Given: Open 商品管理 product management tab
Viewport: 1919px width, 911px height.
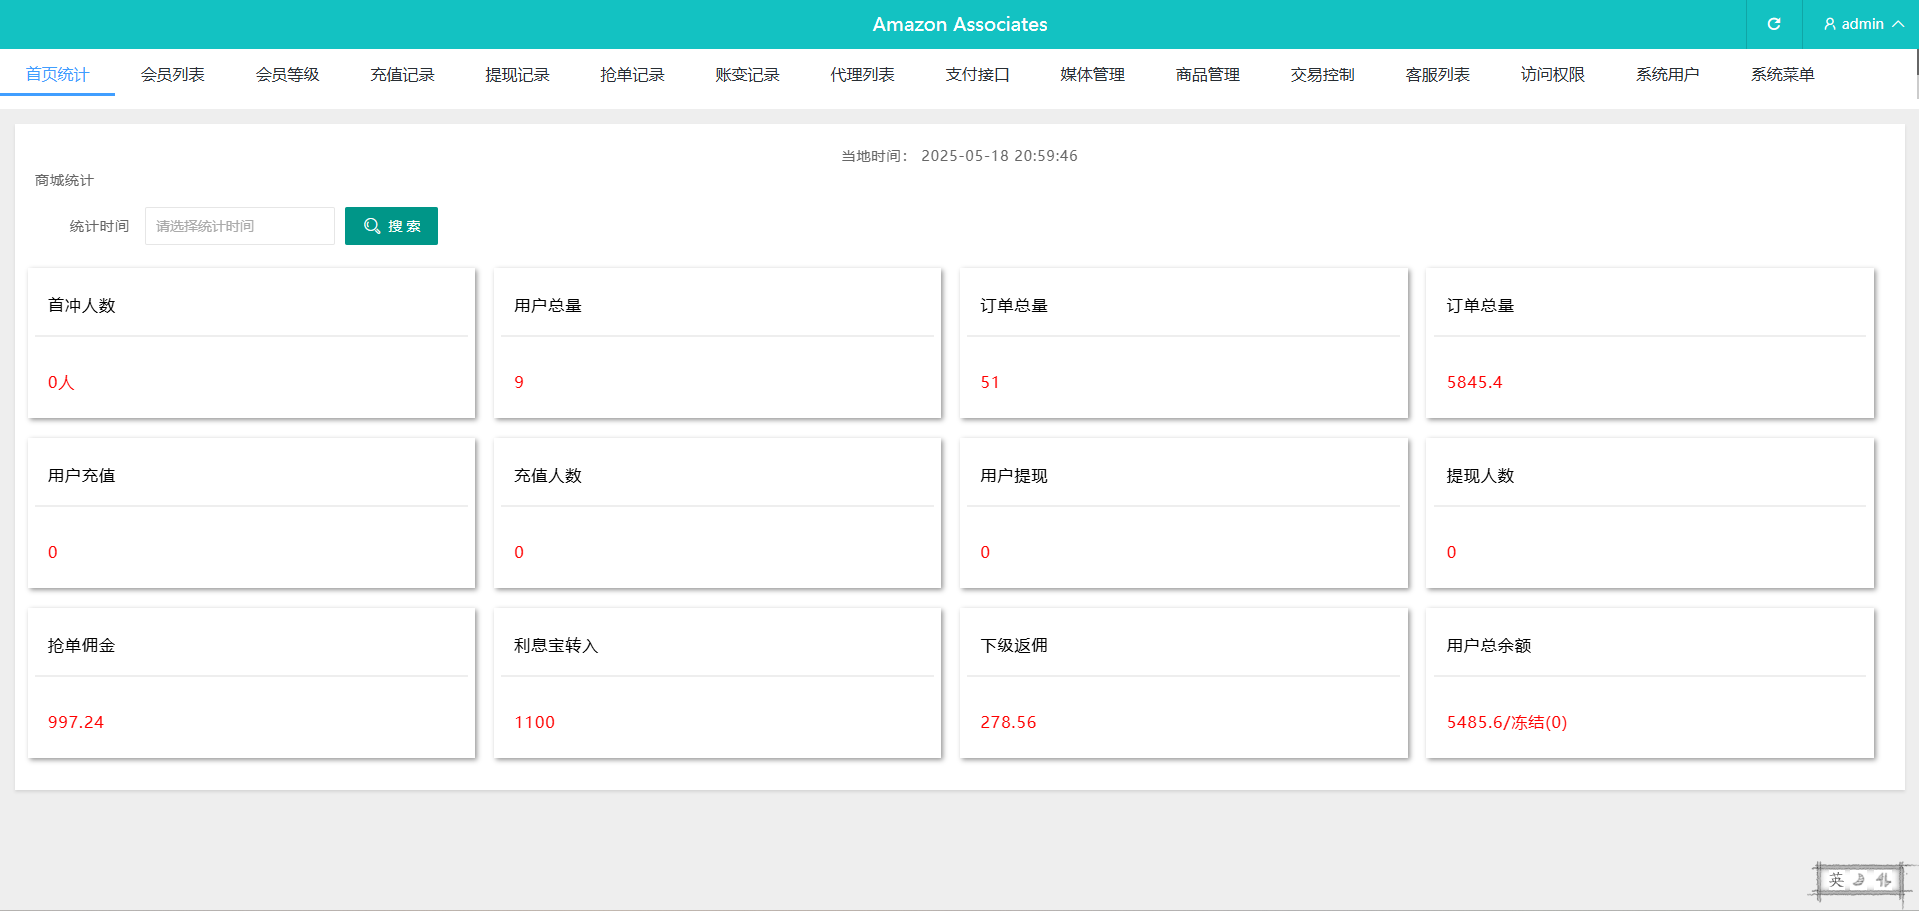Looking at the screenshot, I should pyautogui.click(x=1207, y=75).
